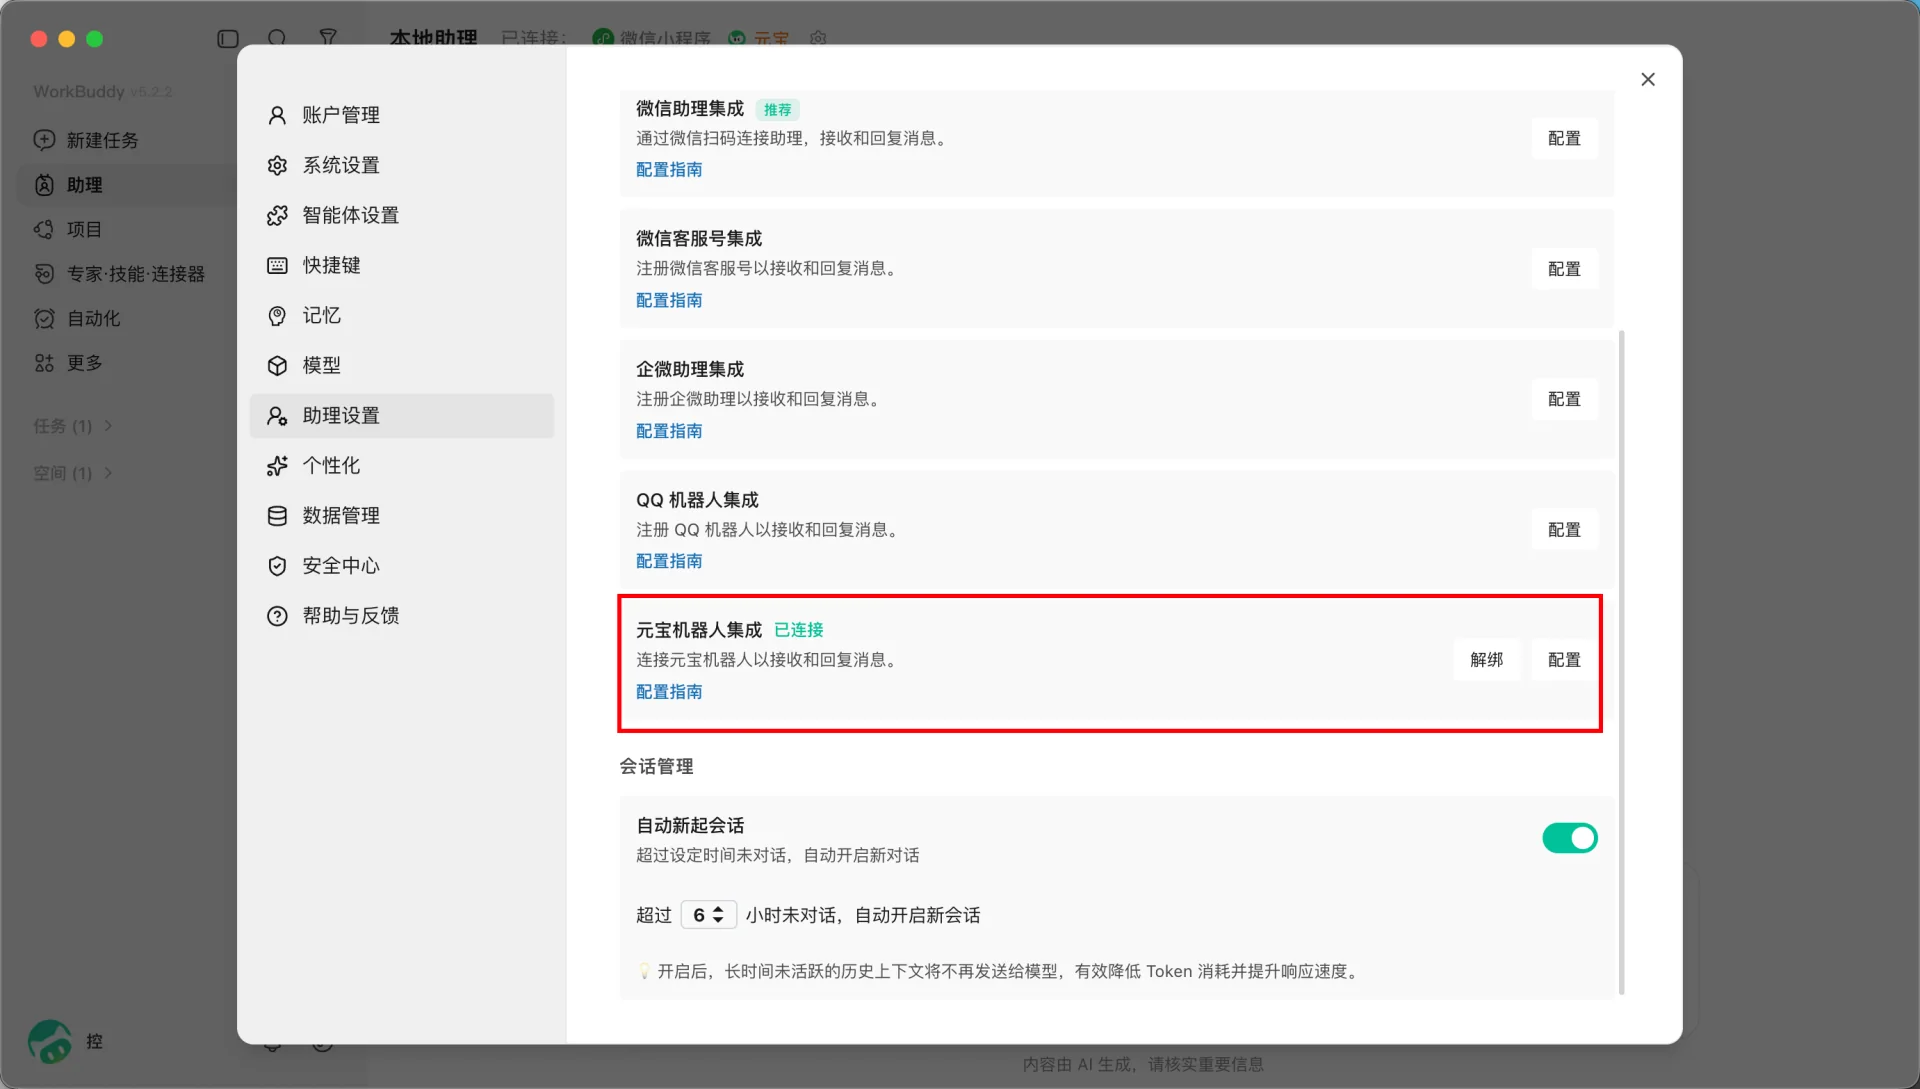Image resolution: width=1920 pixels, height=1089 pixels.
Task: Click the 个性化 sparkle icon
Action: click(x=277, y=465)
